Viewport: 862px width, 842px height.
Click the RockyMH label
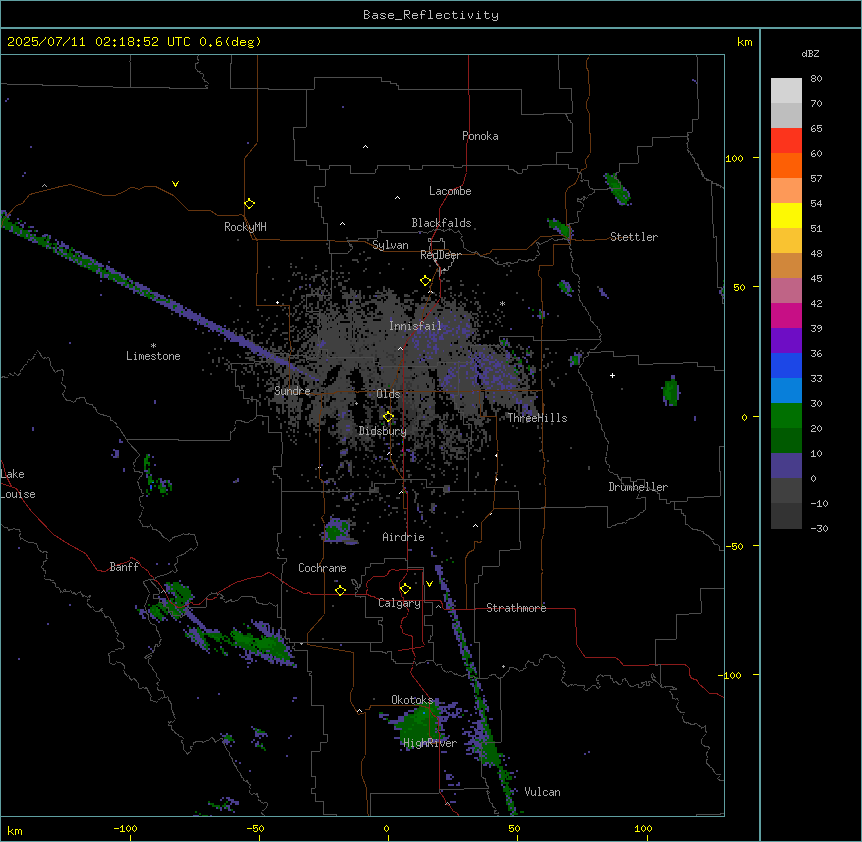point(245,227)
